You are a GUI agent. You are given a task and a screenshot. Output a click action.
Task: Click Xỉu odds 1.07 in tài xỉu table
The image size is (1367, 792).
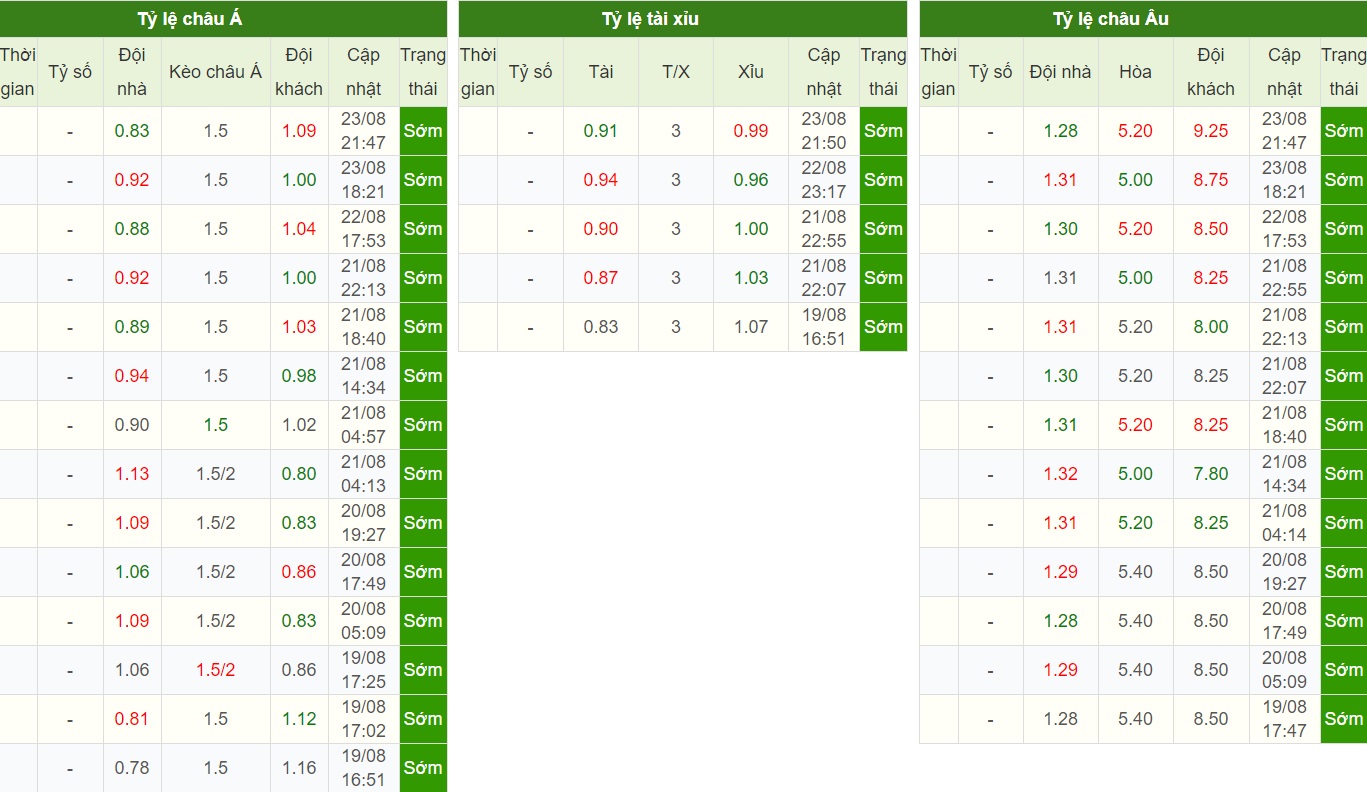751,327
